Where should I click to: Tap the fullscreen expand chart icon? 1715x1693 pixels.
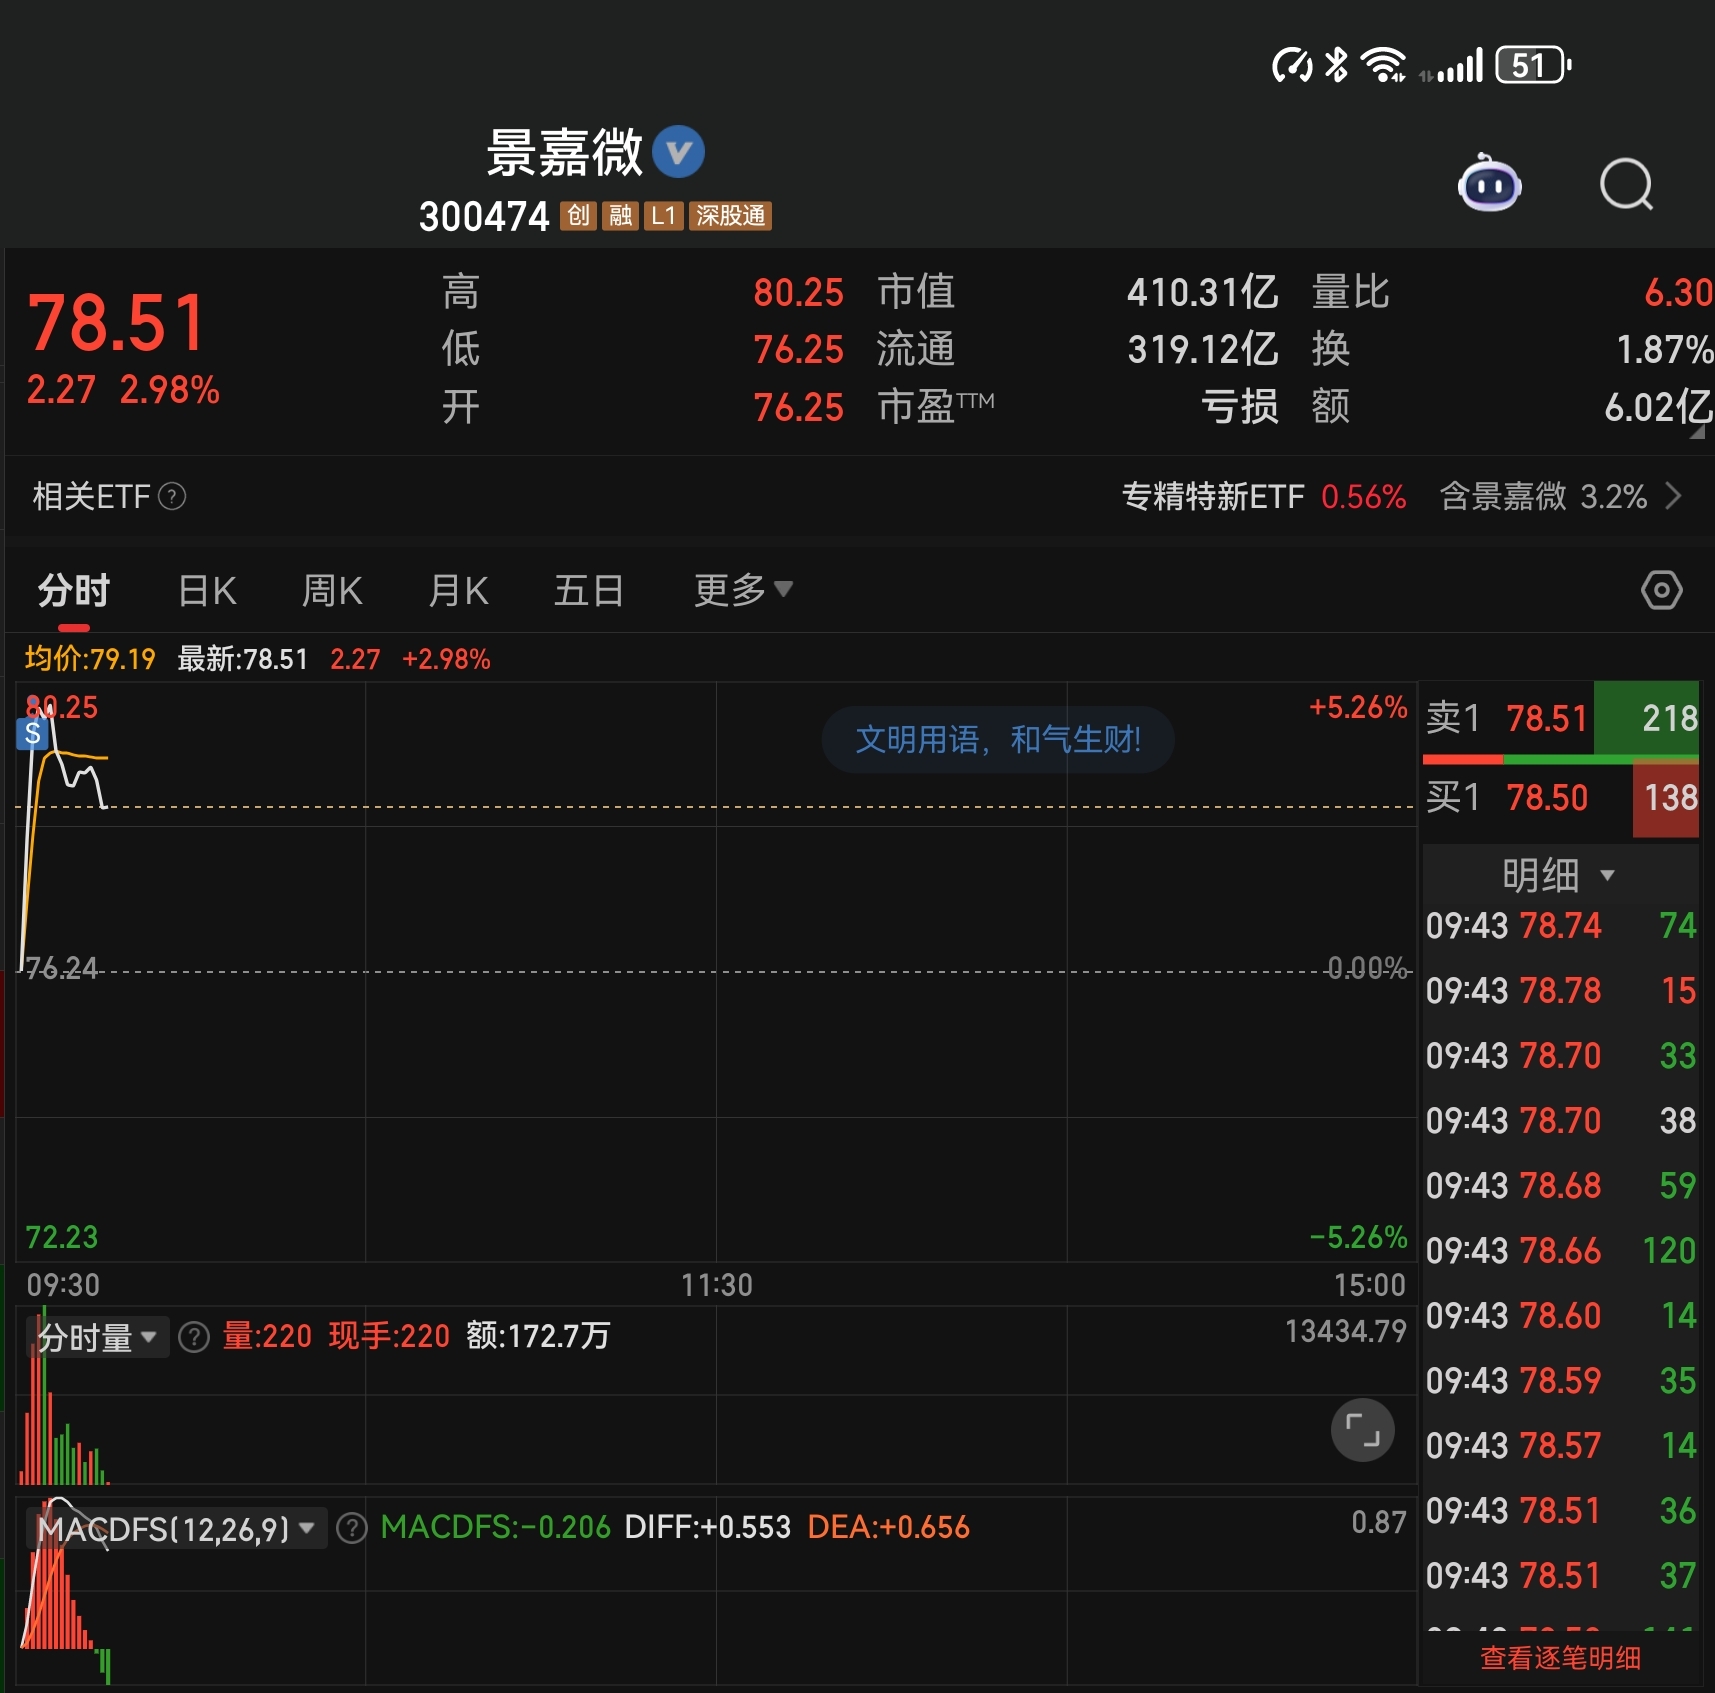(x=1362, y=1430)
